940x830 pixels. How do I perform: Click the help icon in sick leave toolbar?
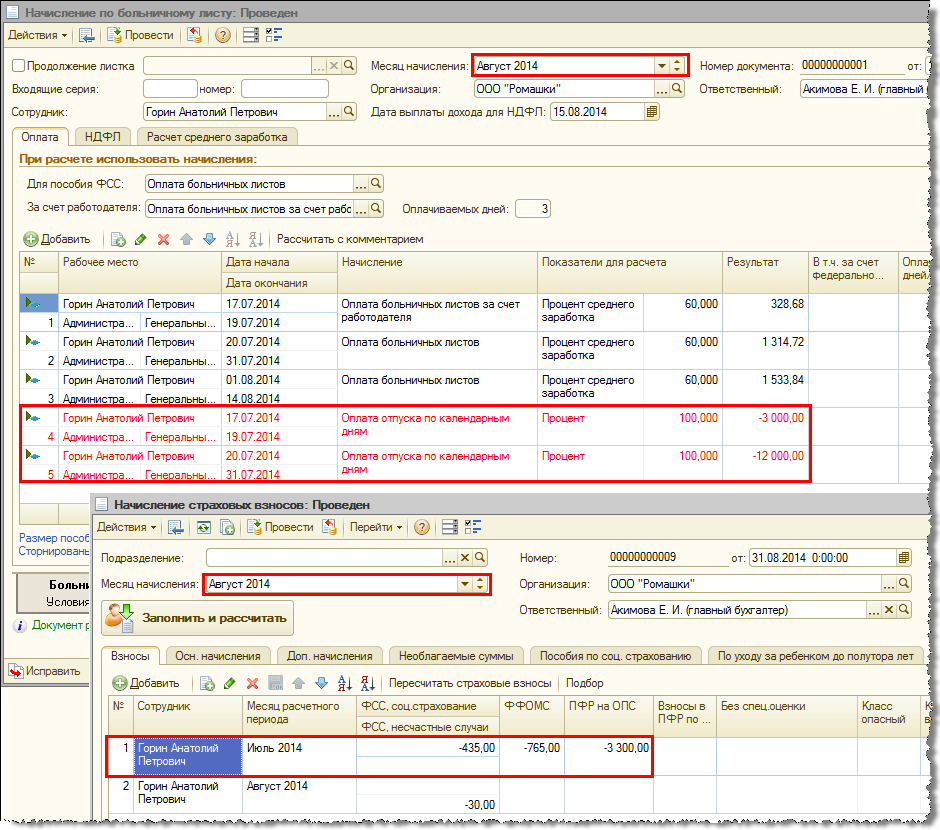222,35
